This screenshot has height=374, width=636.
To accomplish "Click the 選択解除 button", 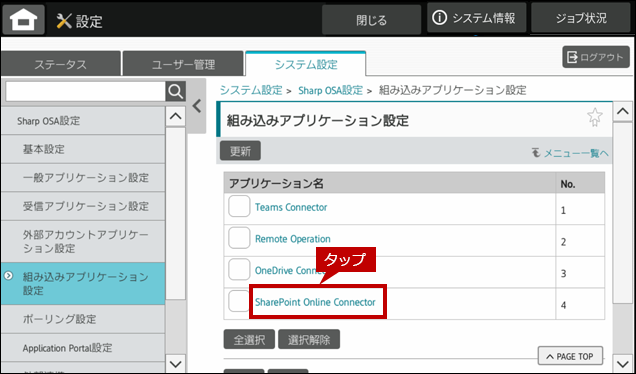I will pos(309,340).
